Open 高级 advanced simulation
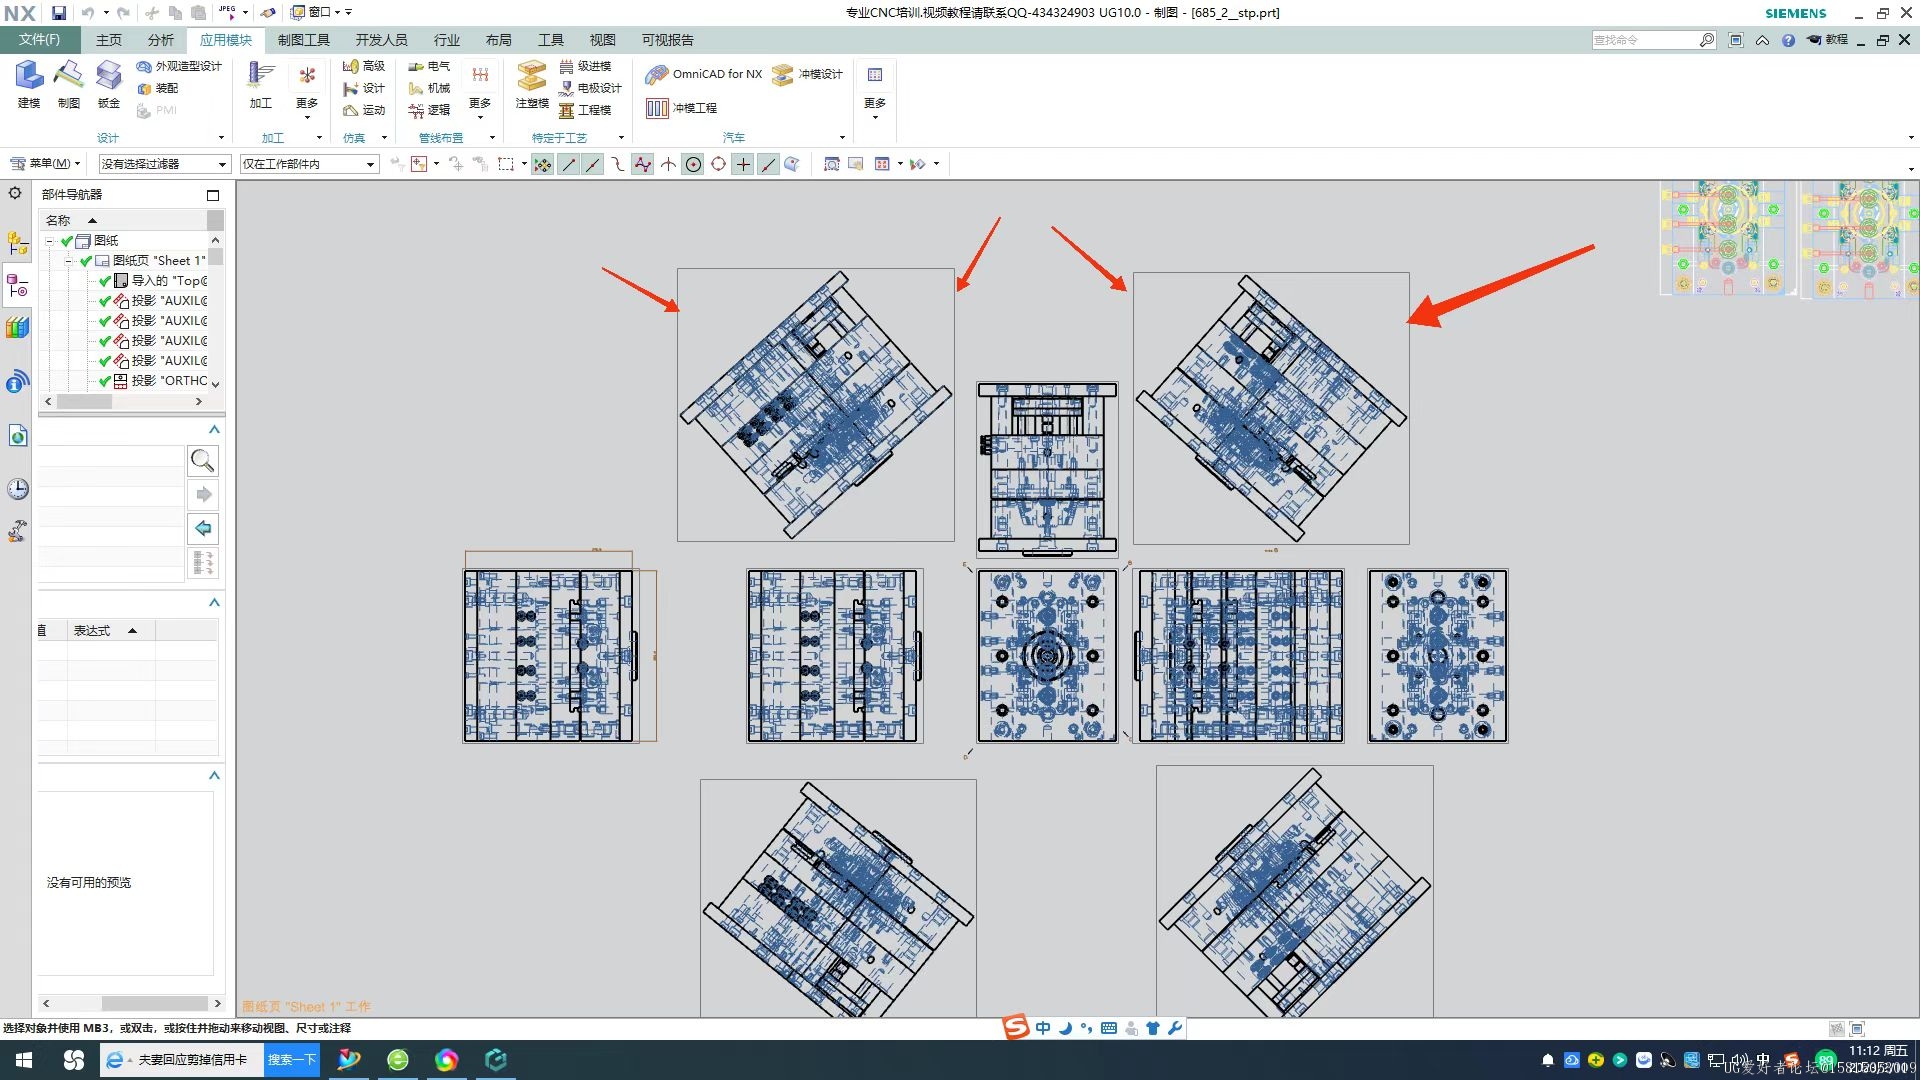Screen dimensions: 1920x1080 364,66
